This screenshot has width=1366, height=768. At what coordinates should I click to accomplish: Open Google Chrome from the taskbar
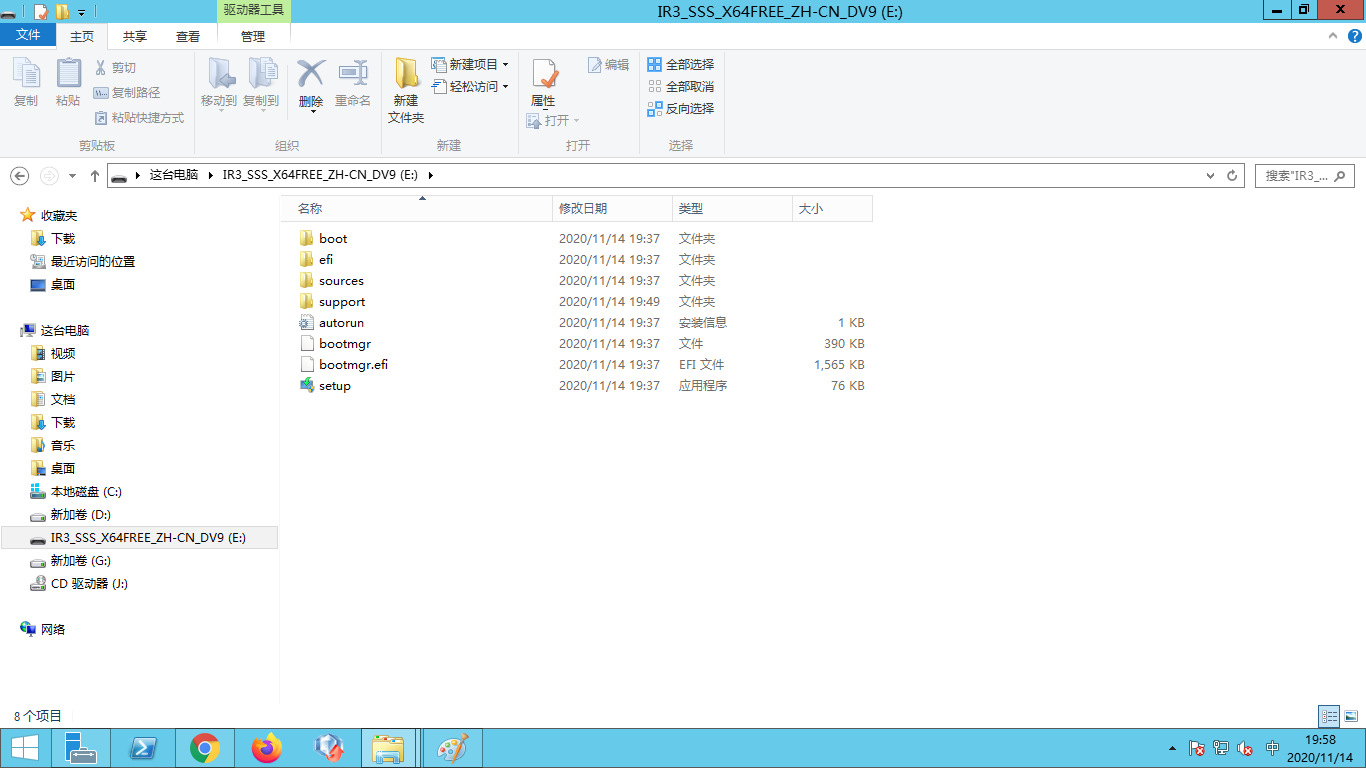[x=205, y=748]
